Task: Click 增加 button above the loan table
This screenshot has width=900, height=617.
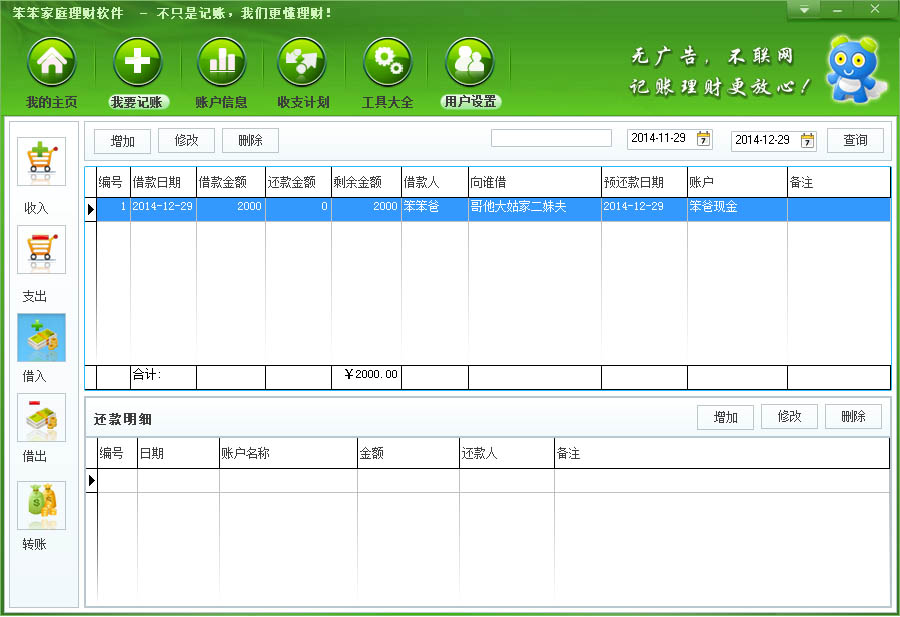Action: coord(122,141)
